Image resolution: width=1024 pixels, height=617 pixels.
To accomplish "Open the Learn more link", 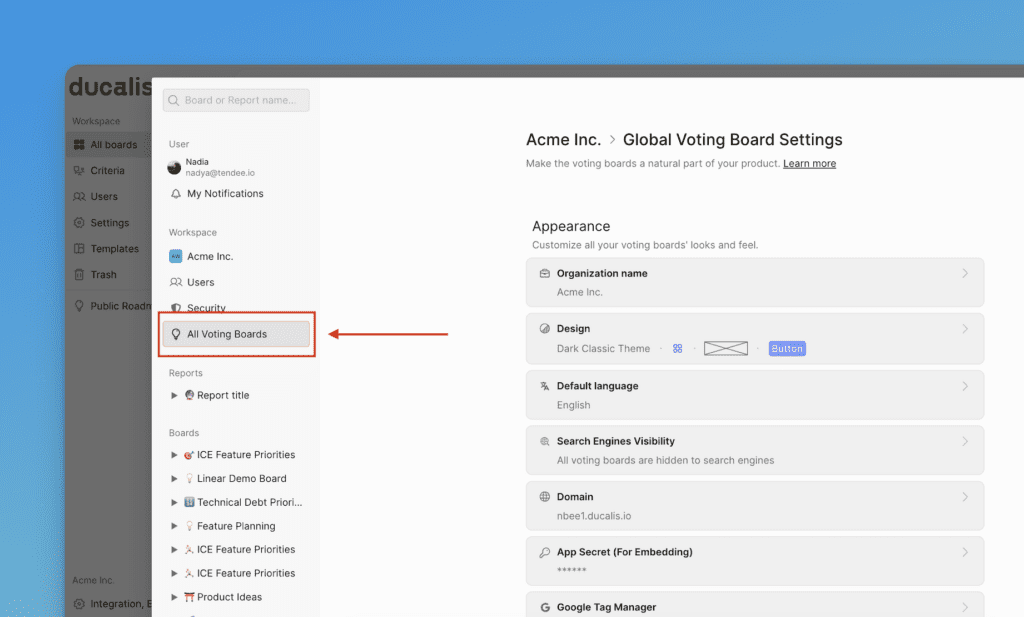I will click(x=809, y=164).
